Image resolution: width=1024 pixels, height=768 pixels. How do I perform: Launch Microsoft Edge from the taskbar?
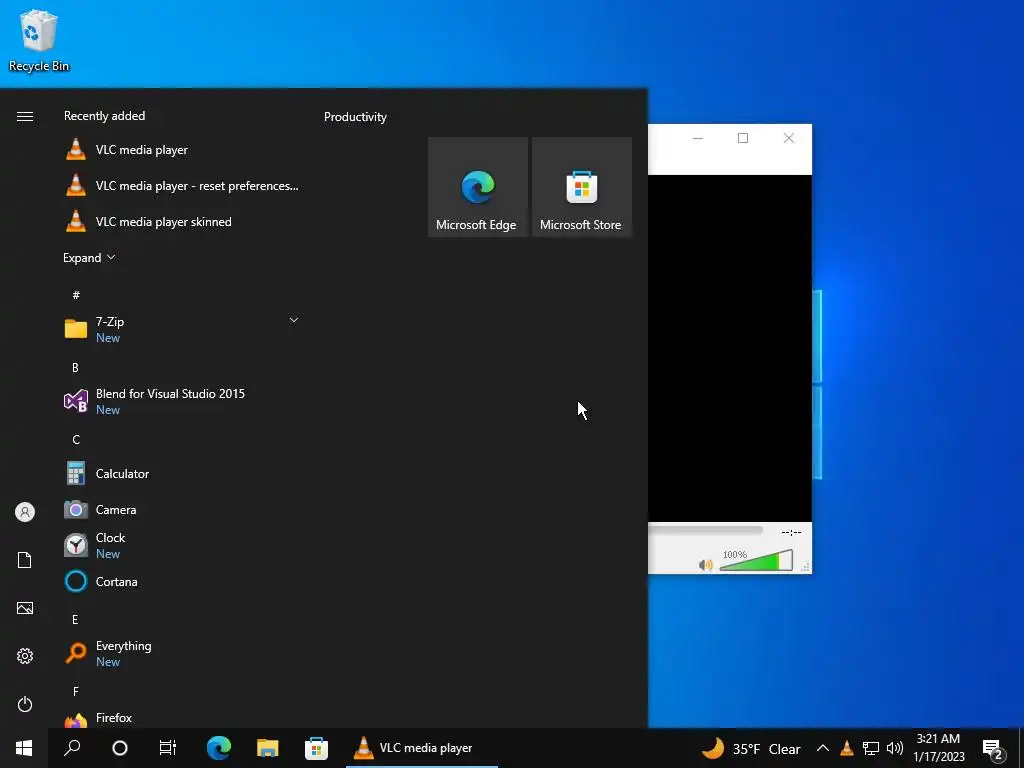219,748
